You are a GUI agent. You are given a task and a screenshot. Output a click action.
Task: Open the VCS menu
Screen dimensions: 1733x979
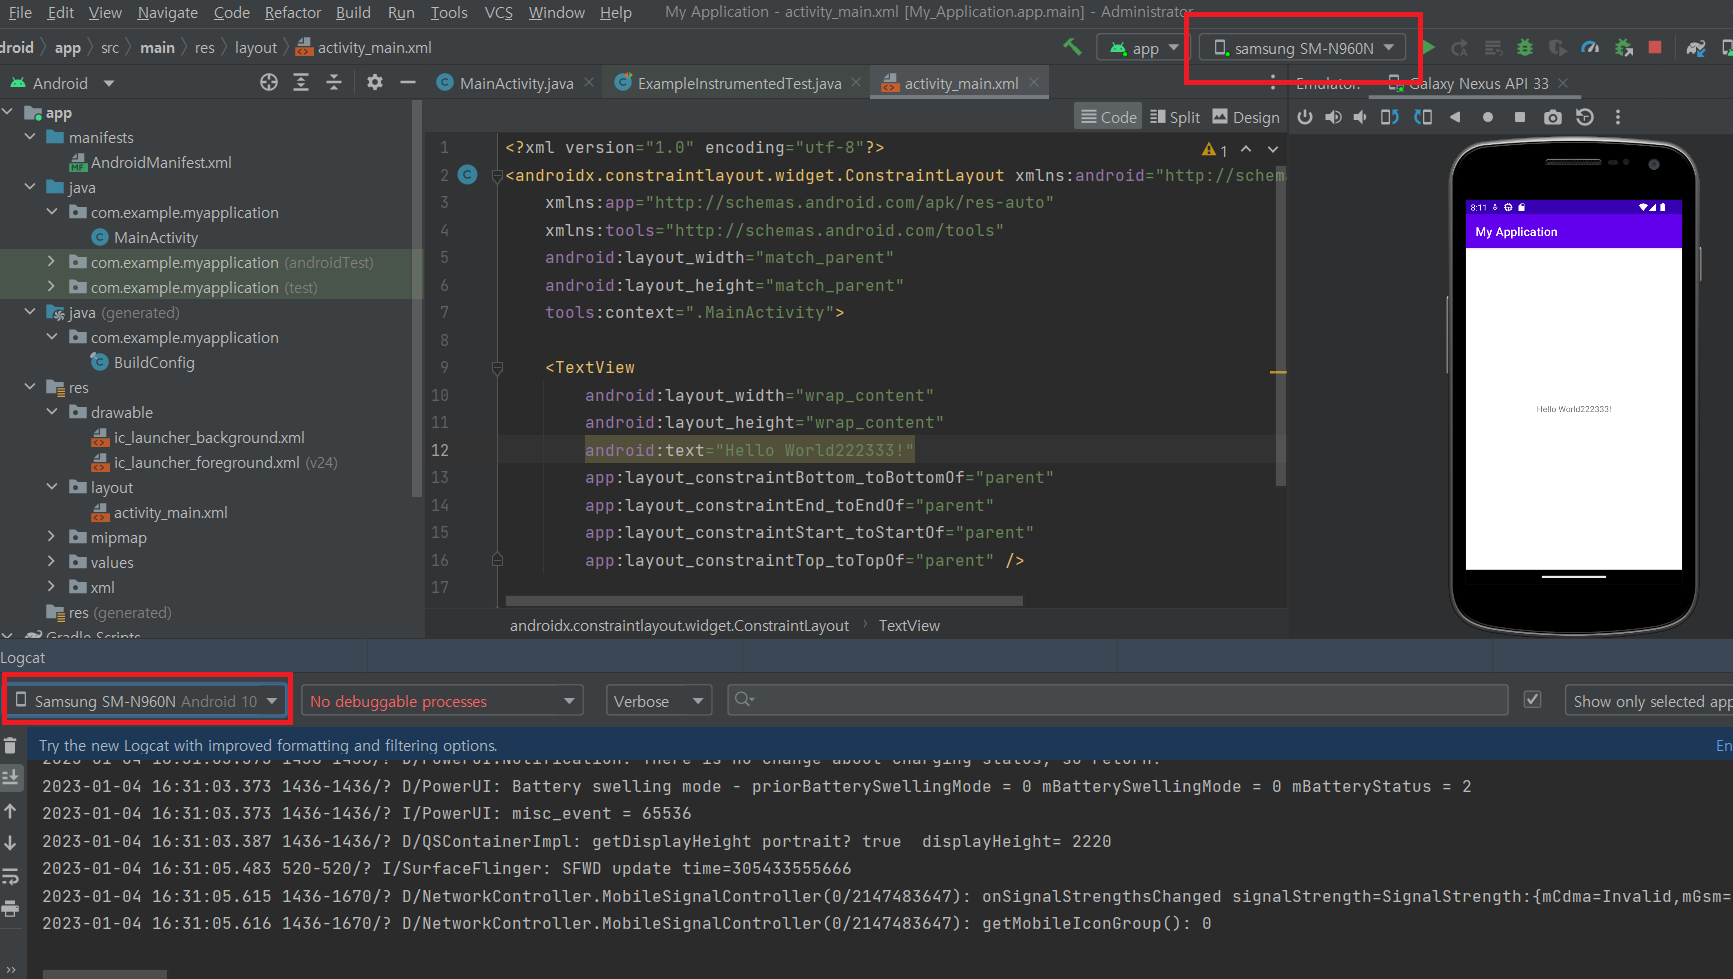(x=498, y=12)
